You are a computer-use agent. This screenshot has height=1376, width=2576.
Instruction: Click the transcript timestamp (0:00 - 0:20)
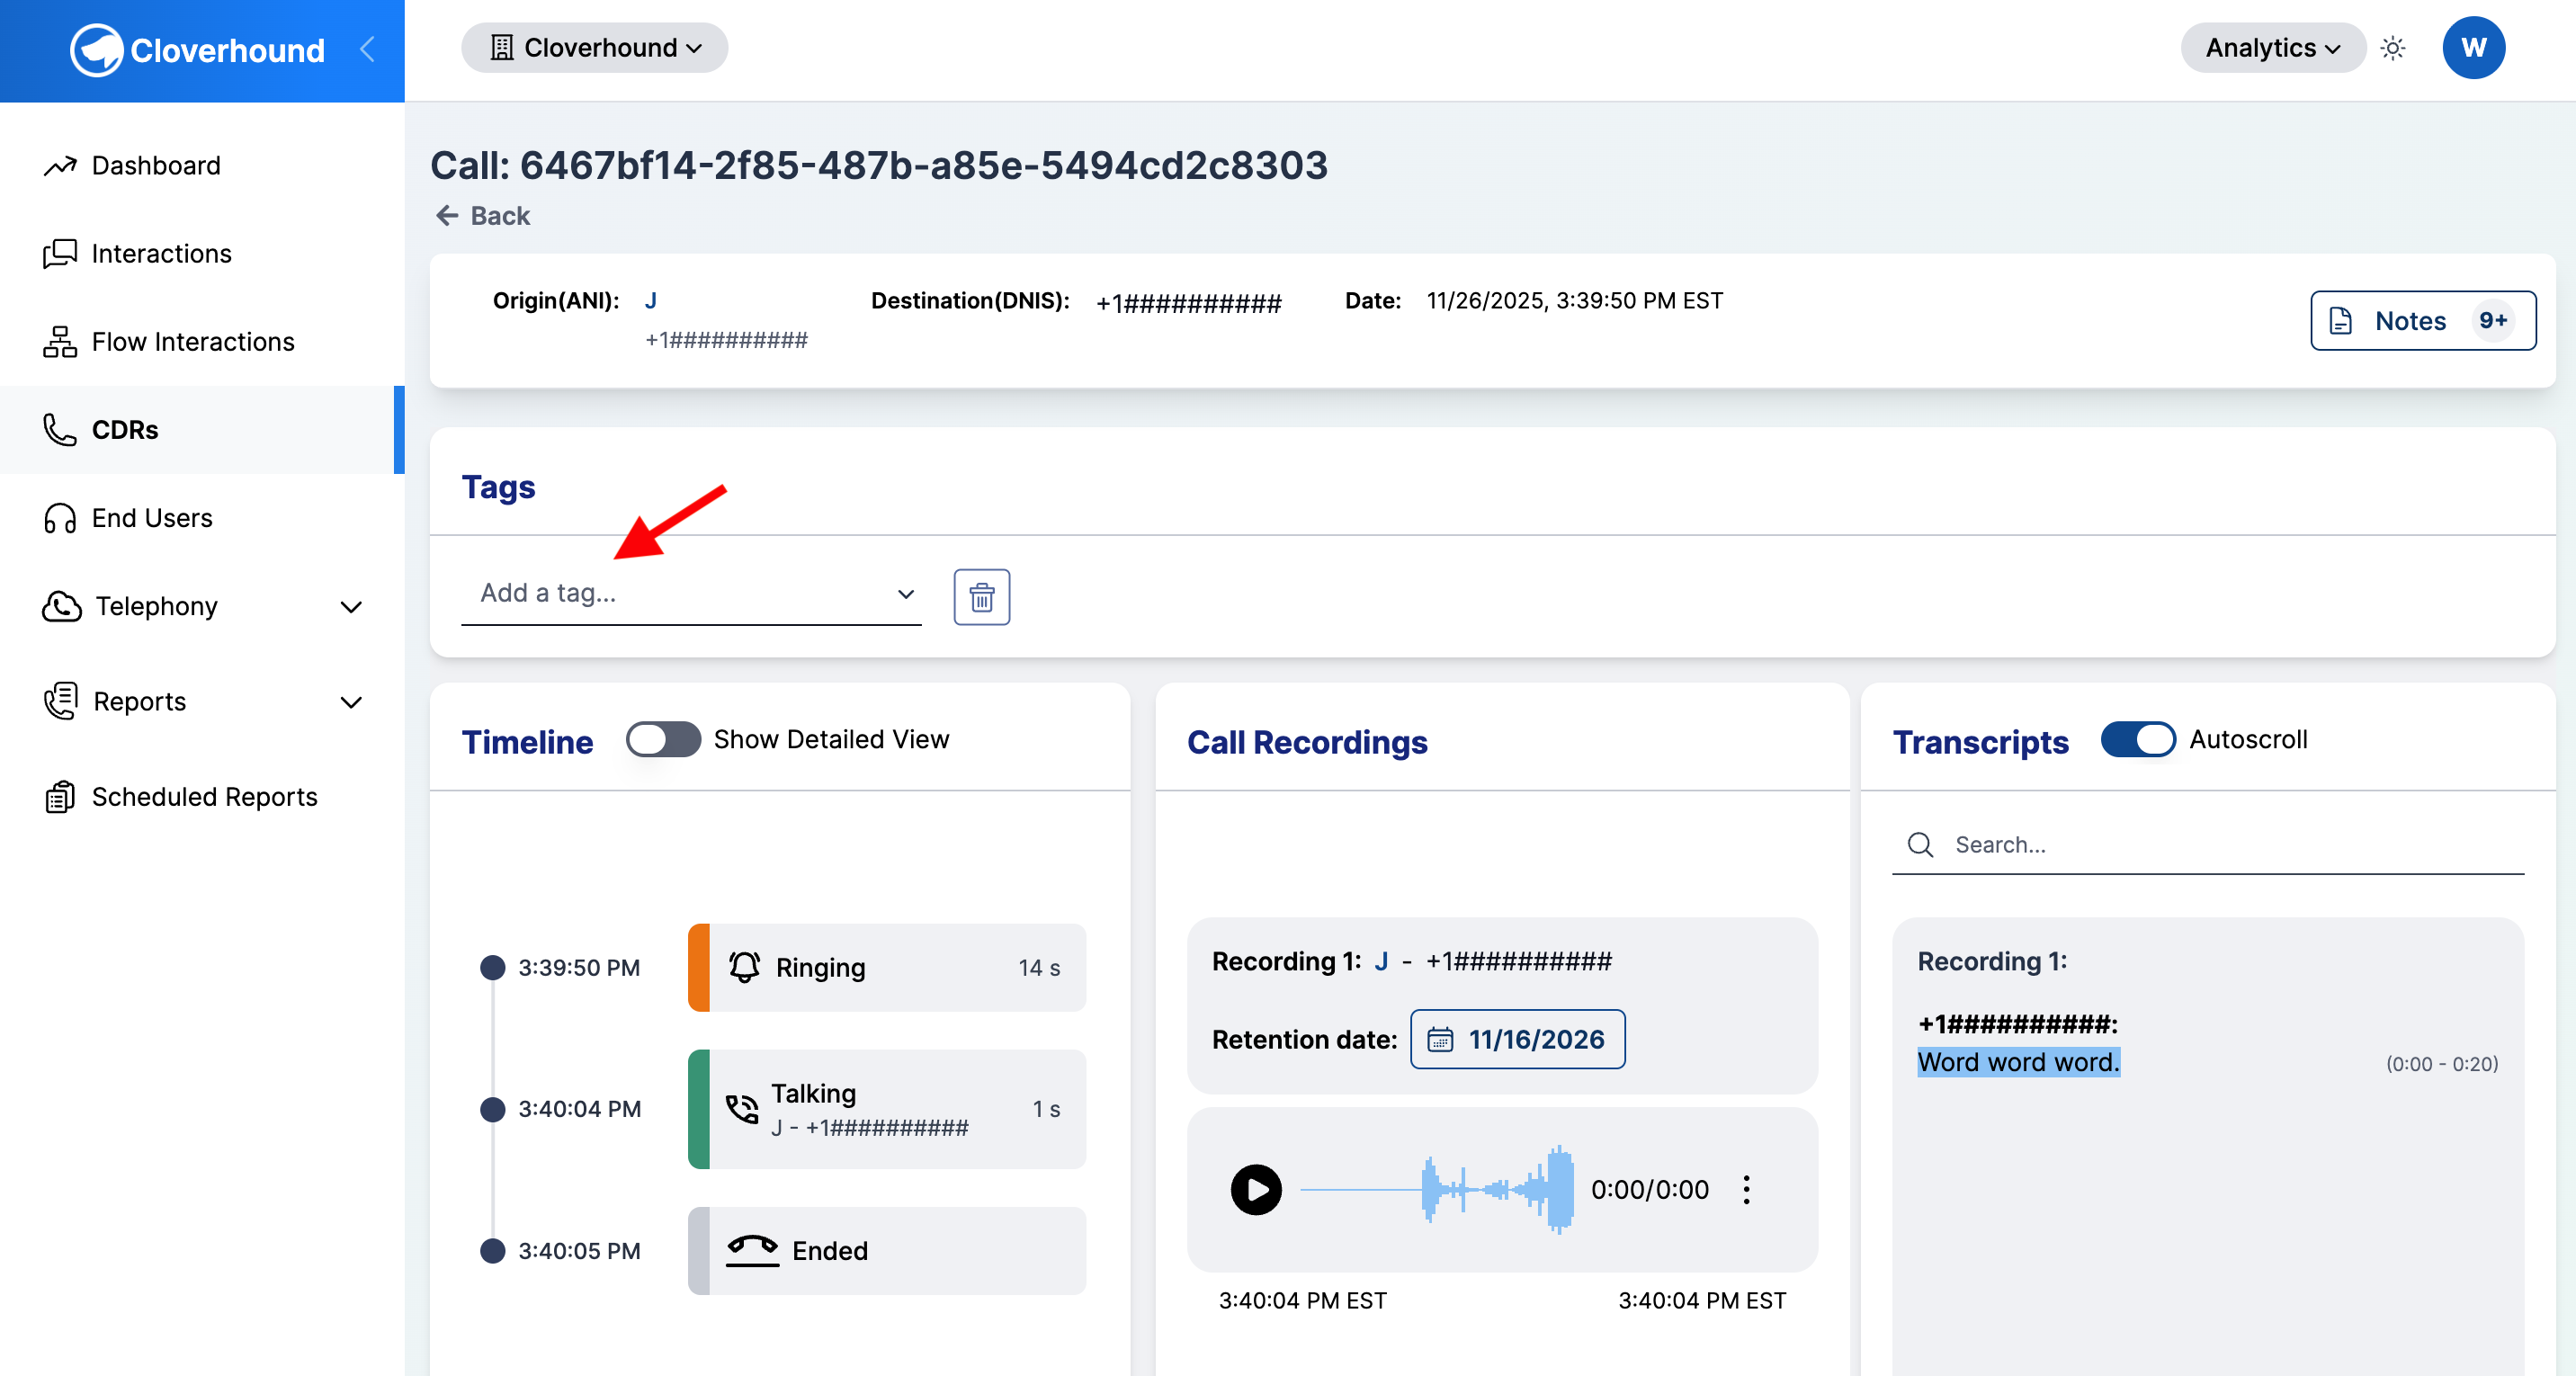pyautogui.click(x=2441, y=1064)
